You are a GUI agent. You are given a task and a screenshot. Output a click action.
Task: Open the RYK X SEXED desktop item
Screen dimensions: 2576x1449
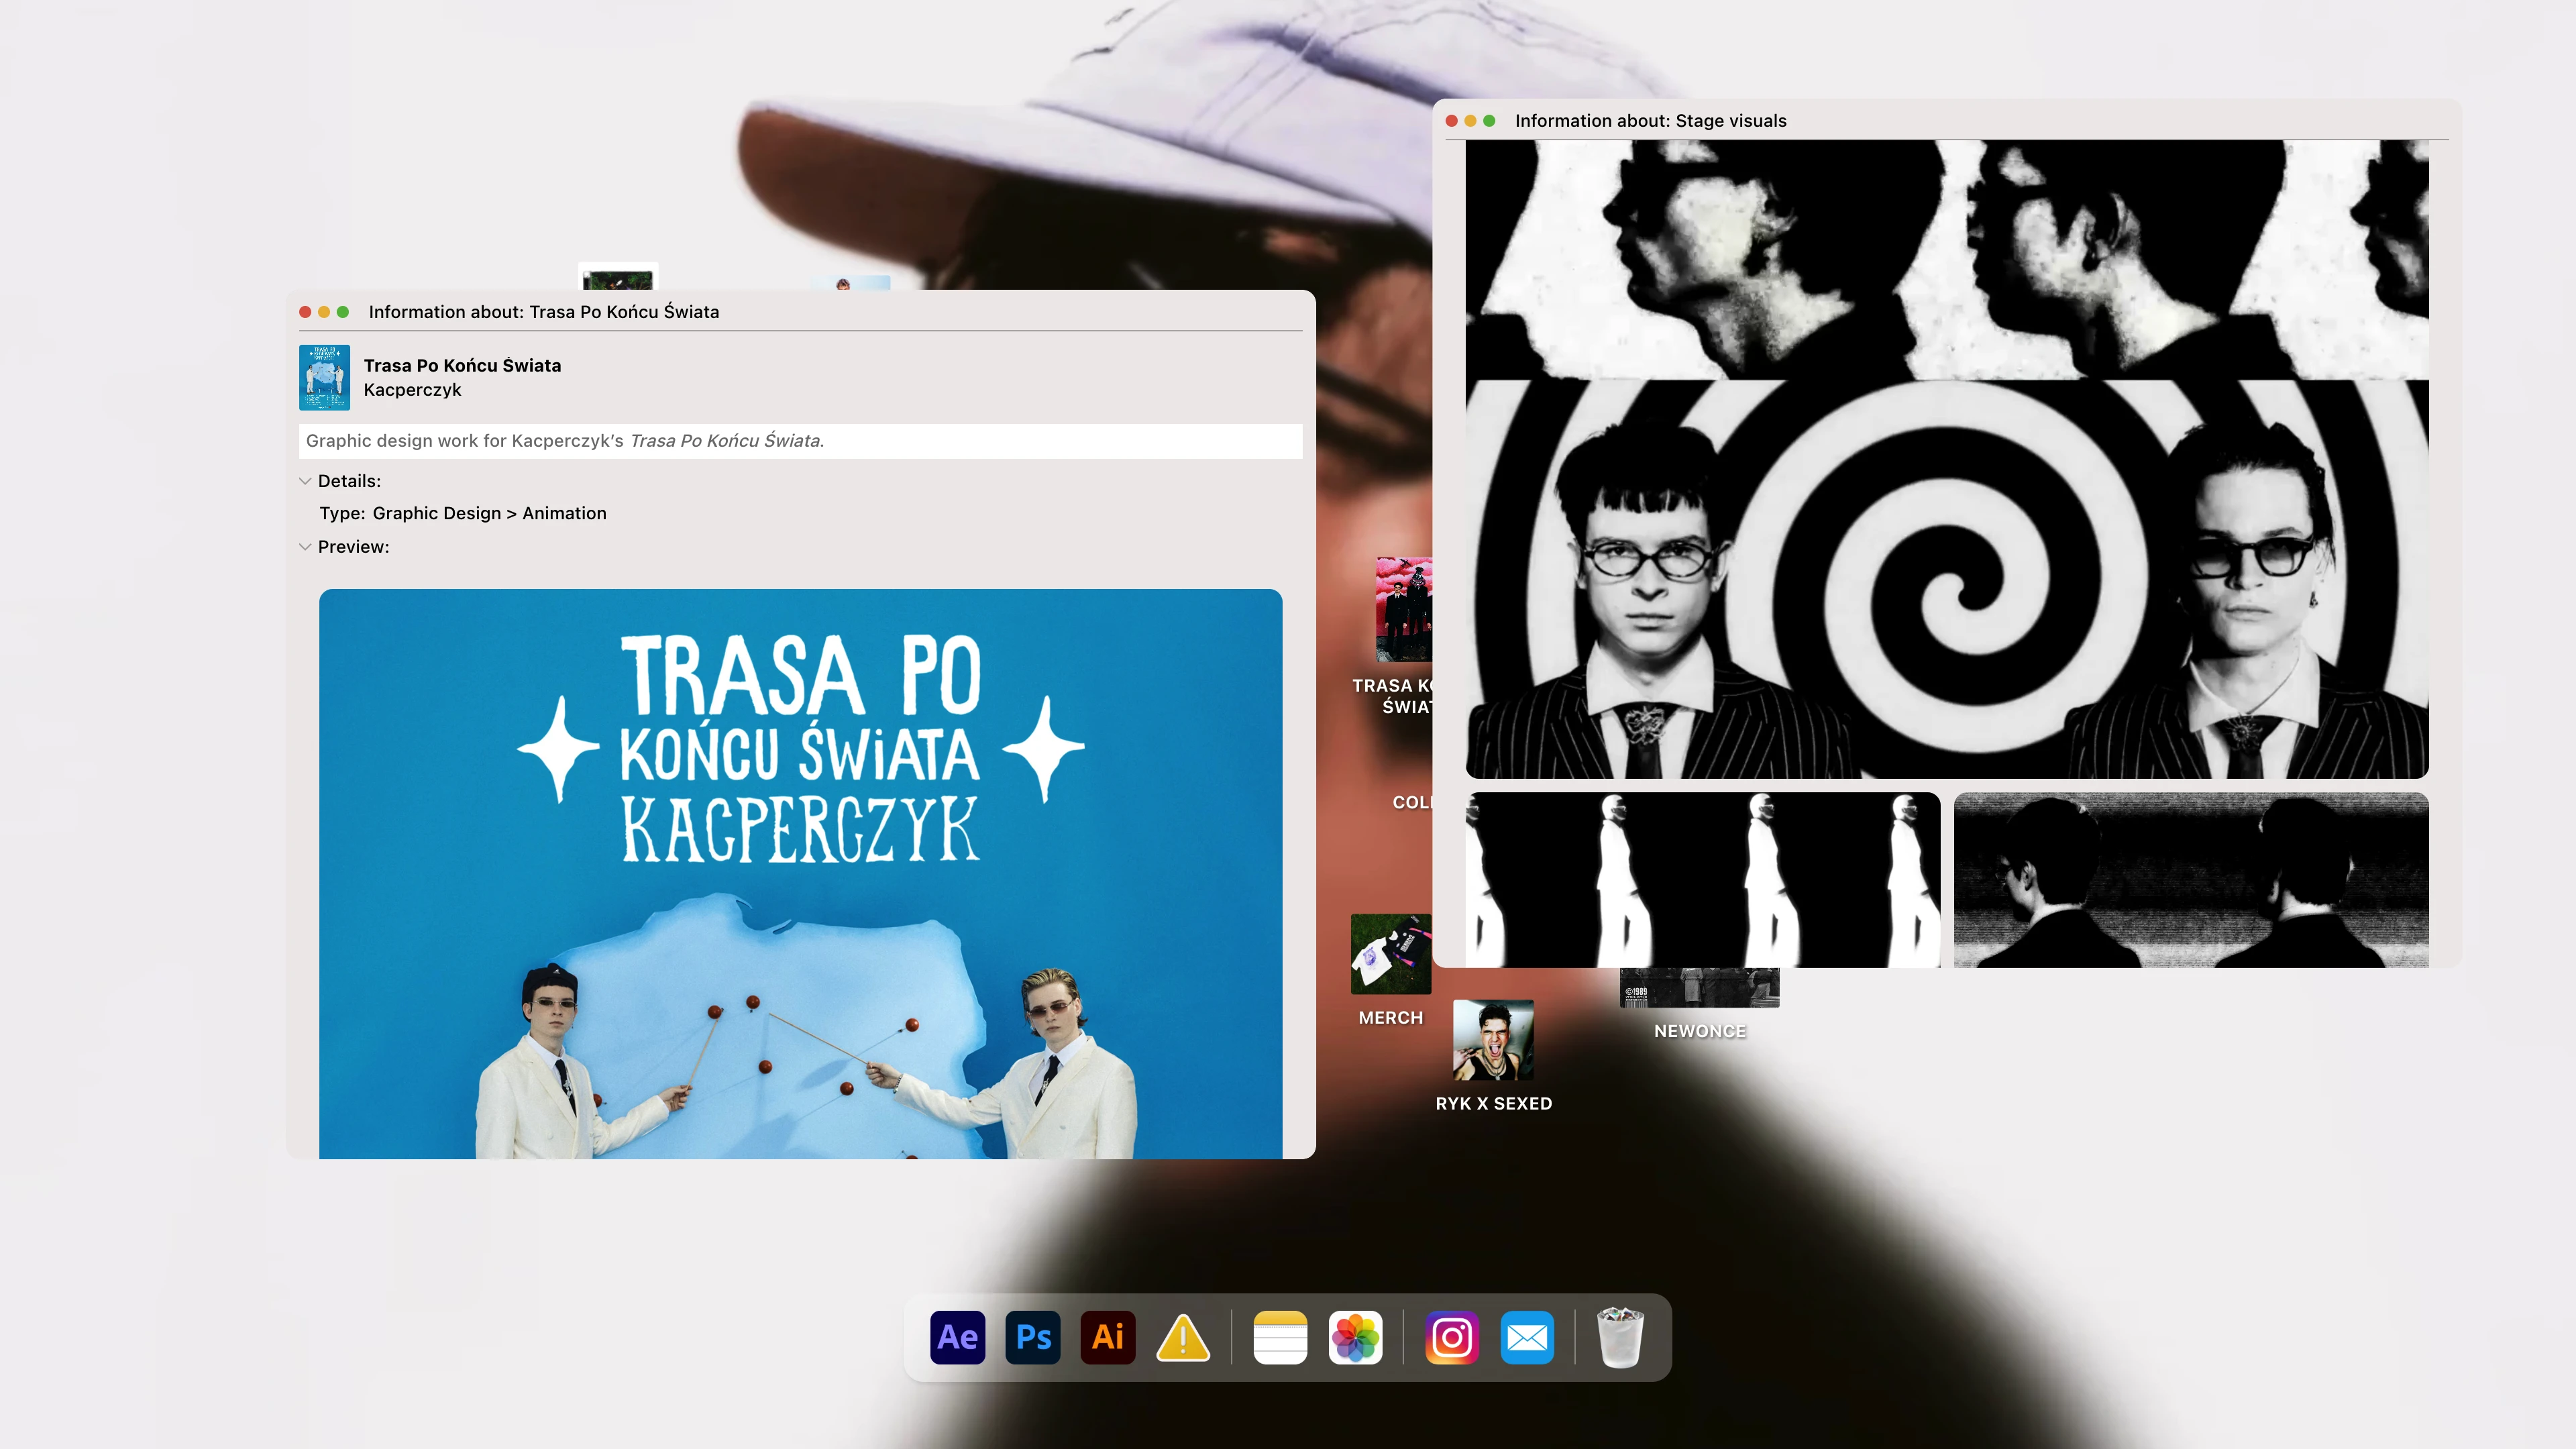(x=1494, y=1040)
